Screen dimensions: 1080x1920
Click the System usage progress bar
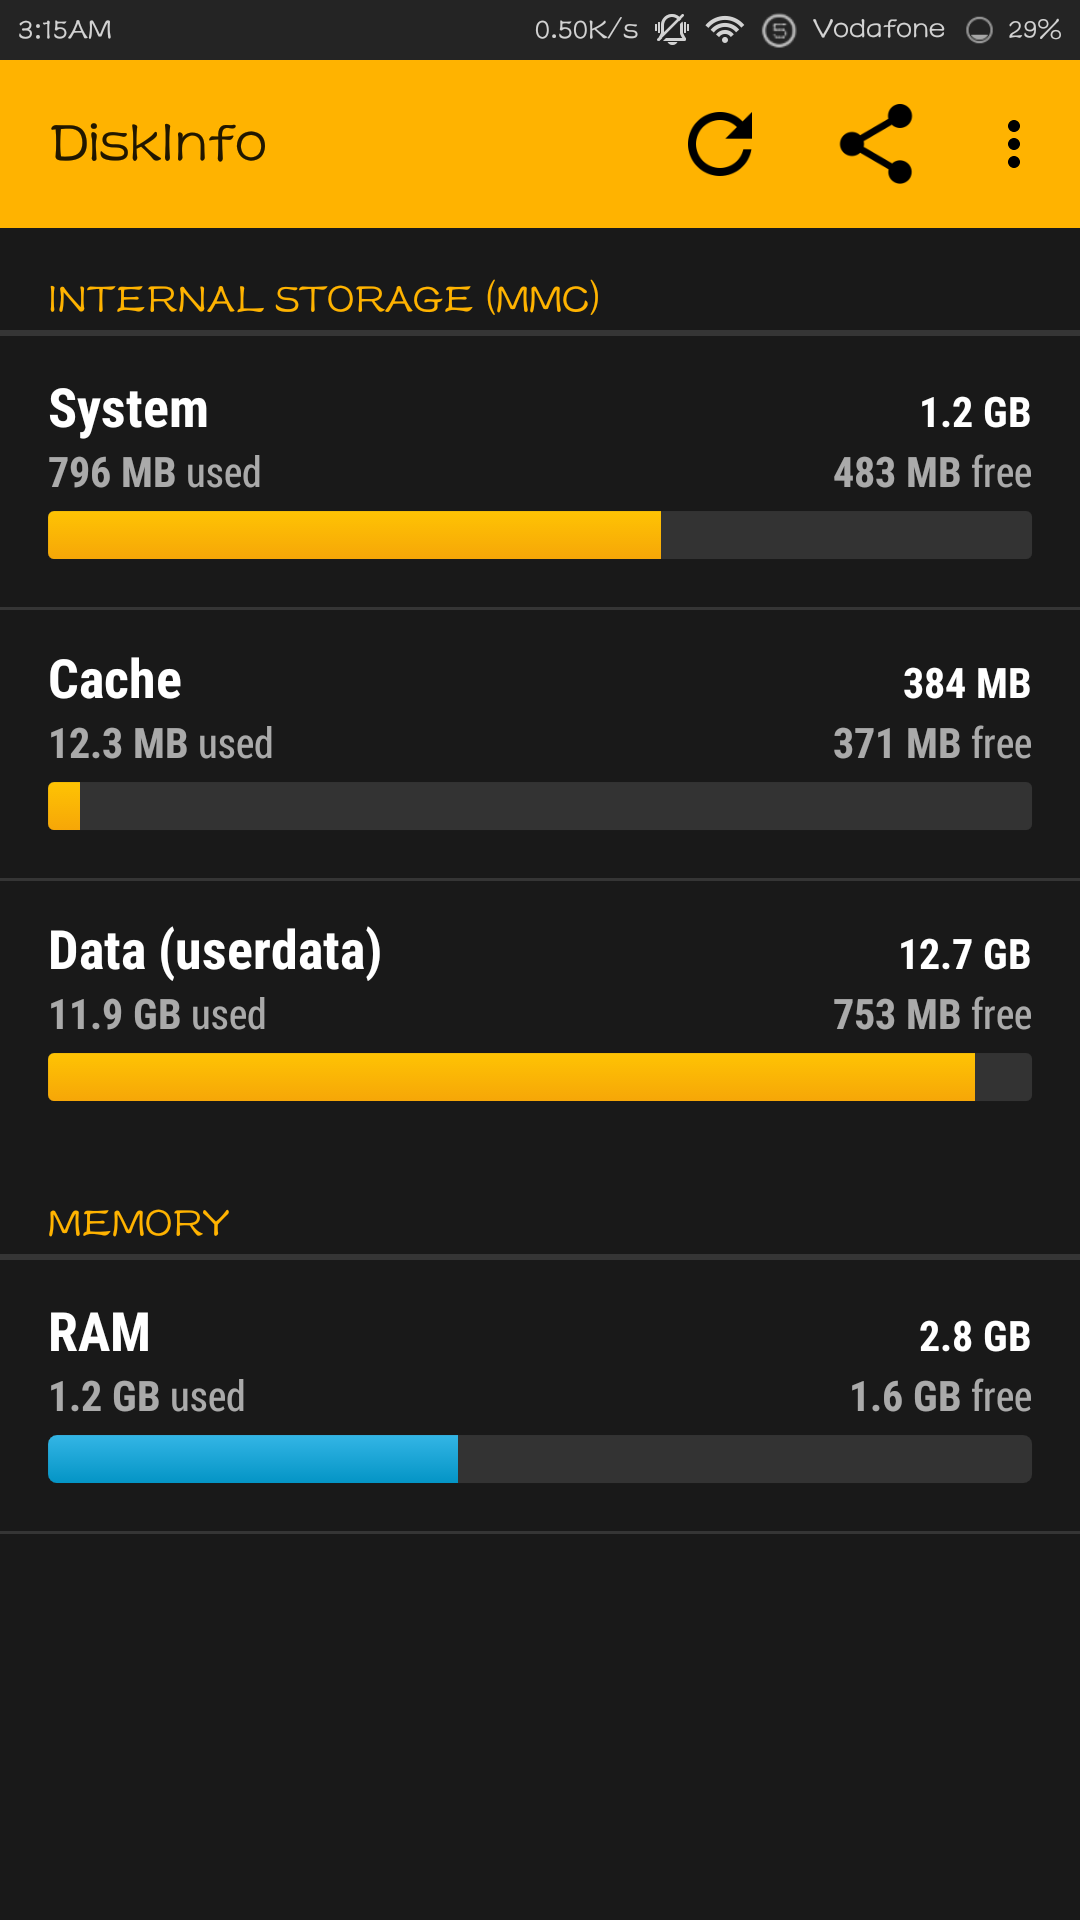[540, 535]
